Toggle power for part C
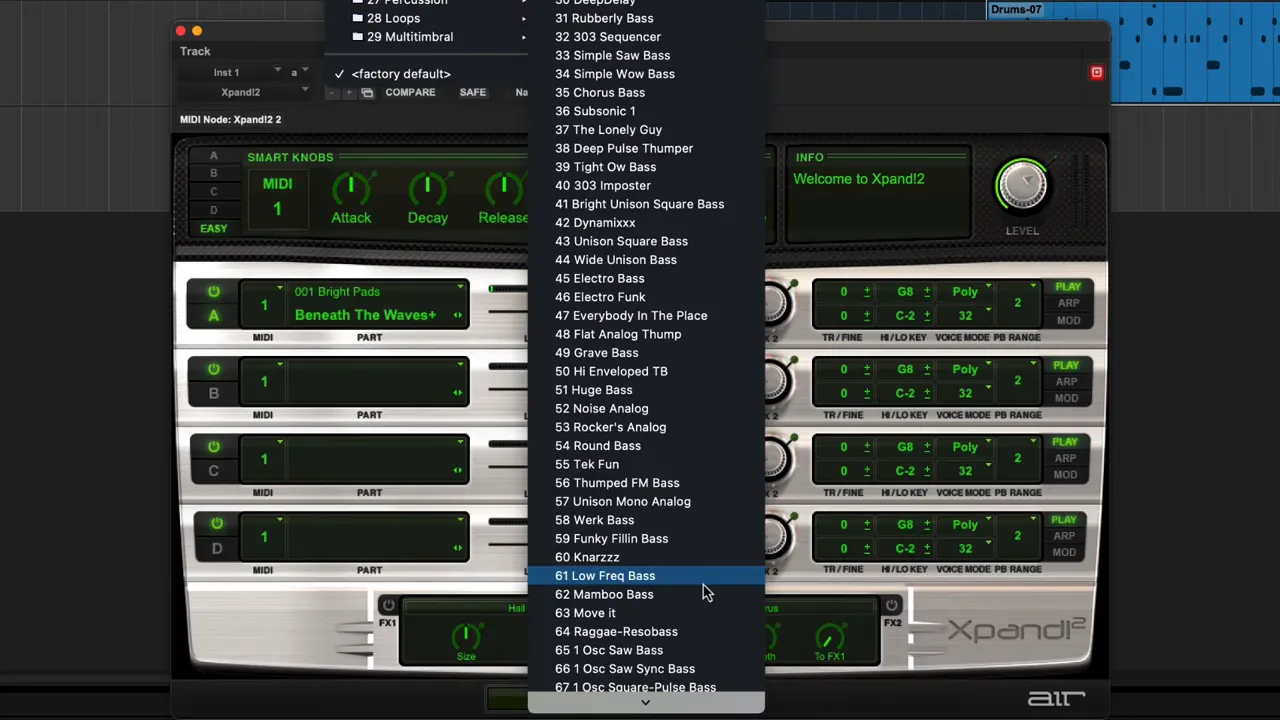 coord(213,447)
